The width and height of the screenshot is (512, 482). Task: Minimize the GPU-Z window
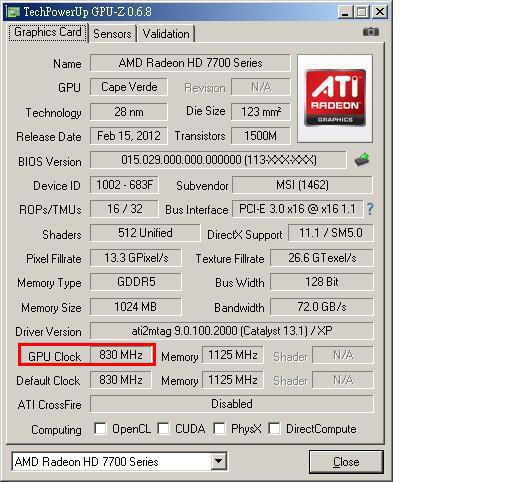tap(345, 12)
